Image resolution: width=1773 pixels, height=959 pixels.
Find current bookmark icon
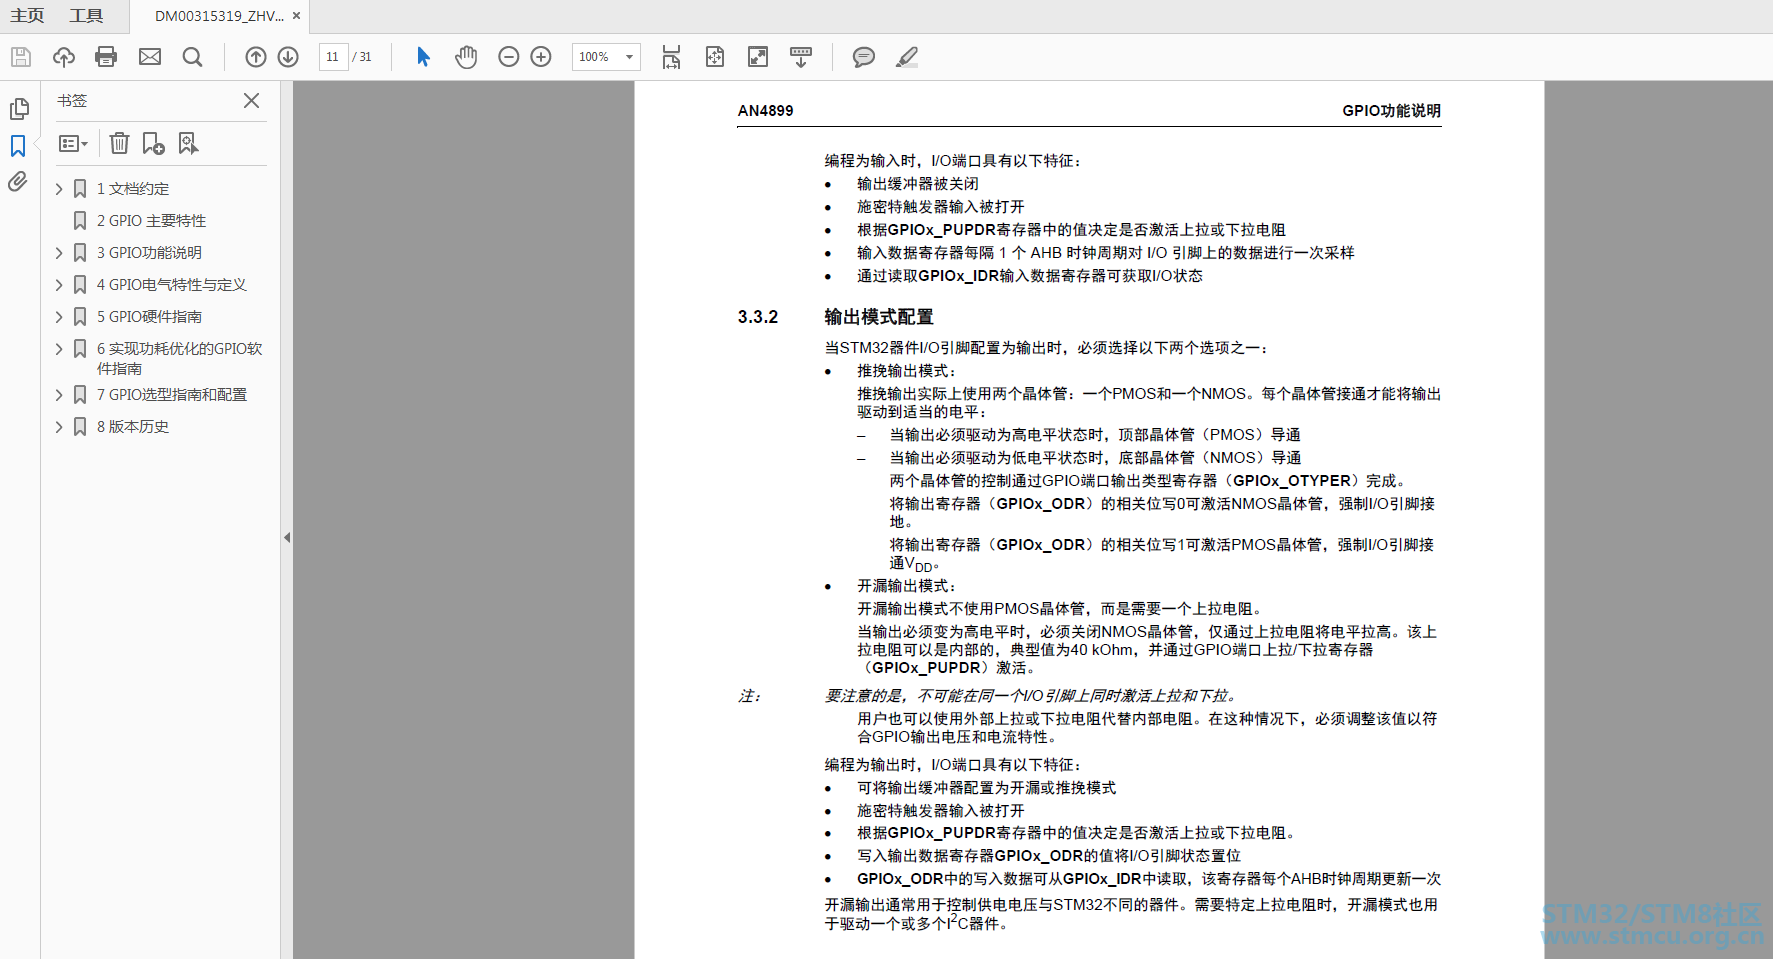pyautogui.click(x=188, y=144)
